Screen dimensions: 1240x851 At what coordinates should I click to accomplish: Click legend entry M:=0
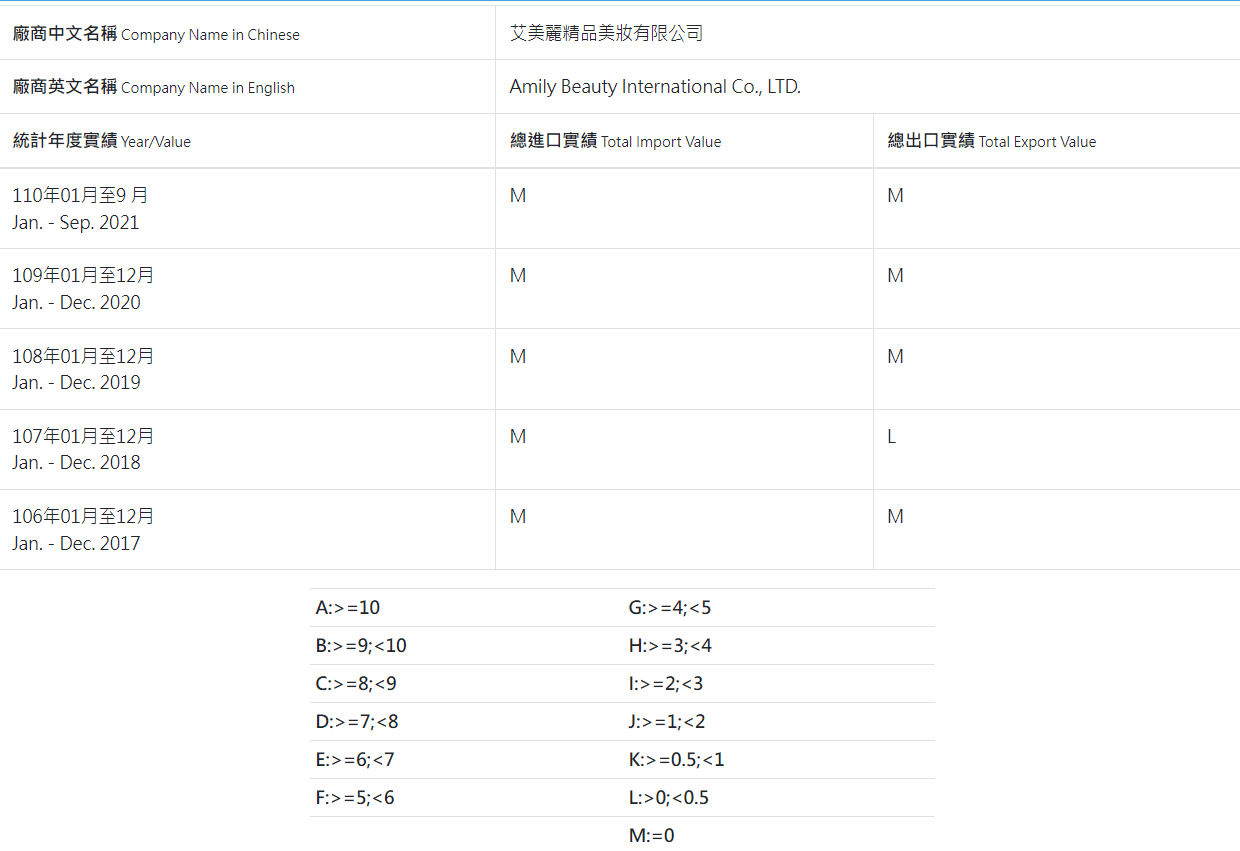tap(651, 835)
